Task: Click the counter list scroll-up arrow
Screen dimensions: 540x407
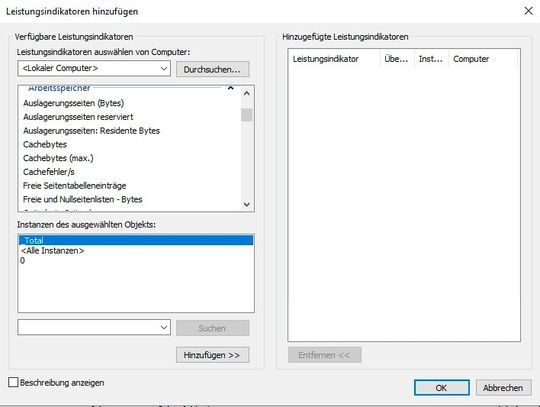Action: coord(247,93)
